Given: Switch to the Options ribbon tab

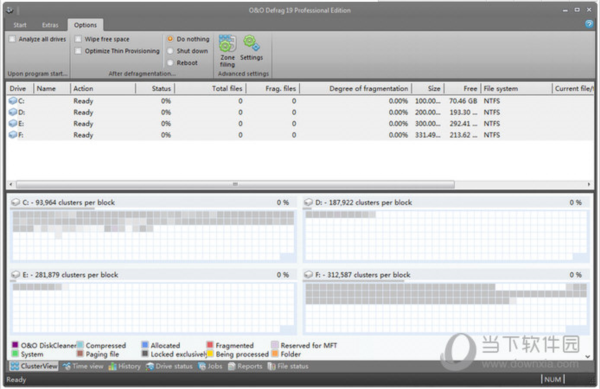Looking at the screenshot, I should tap(85, 25).
